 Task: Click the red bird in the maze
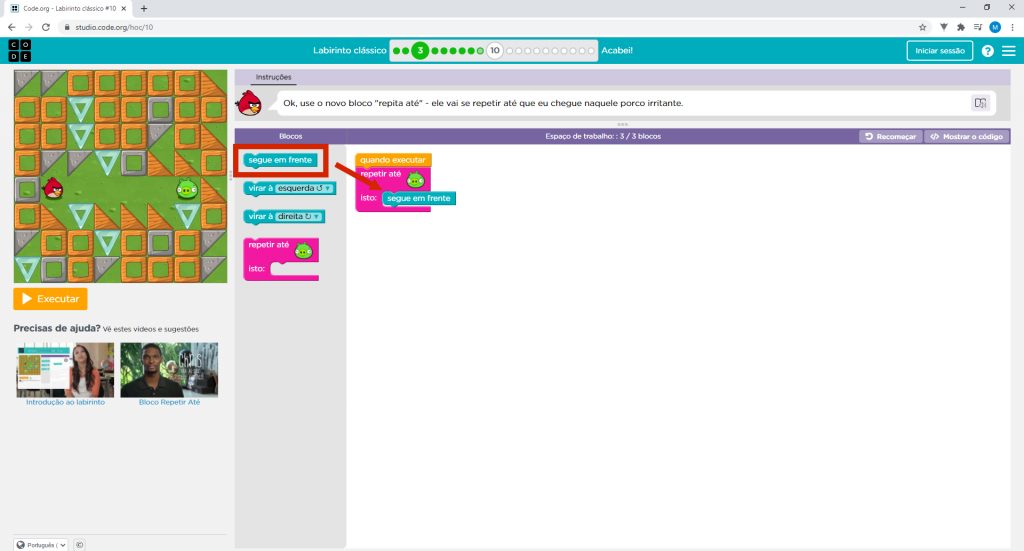(x=53, y=189)
